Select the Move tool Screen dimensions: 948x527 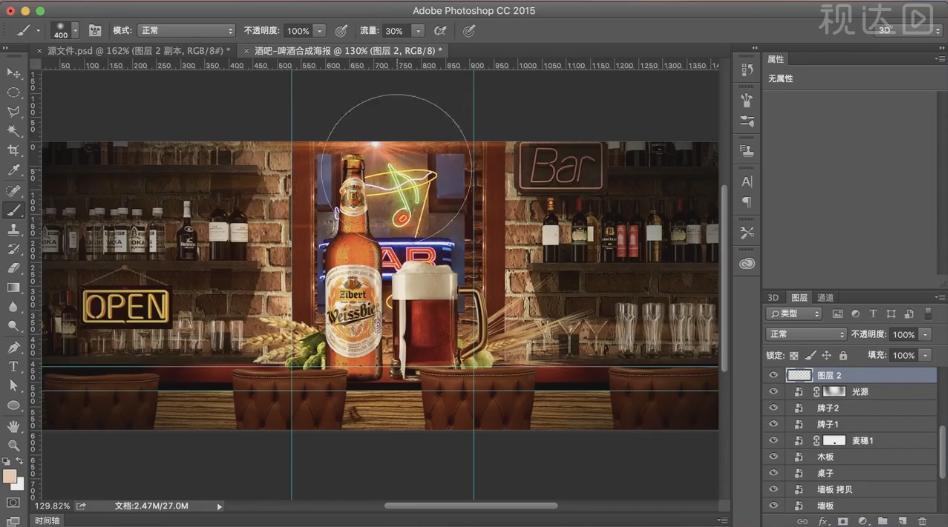point(13,74)
